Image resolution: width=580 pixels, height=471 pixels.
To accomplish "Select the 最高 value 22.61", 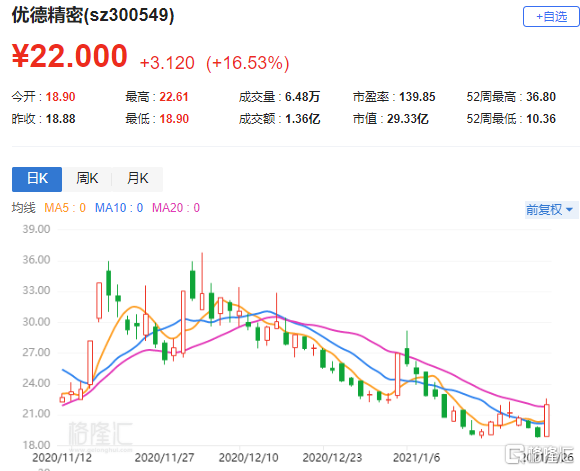I will coord(174,97).
